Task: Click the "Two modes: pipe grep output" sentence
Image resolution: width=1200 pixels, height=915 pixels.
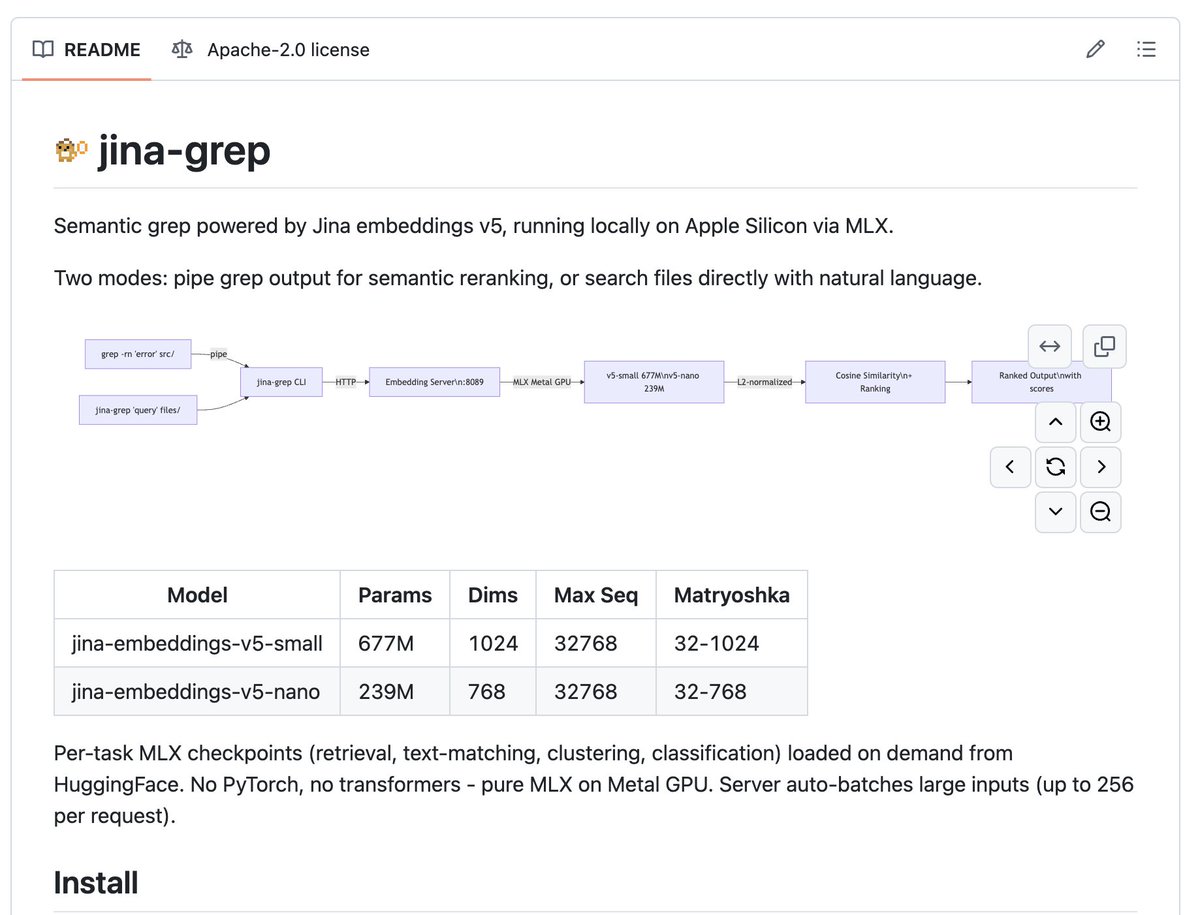Action: pyautogui.click(x=518, y=278)
